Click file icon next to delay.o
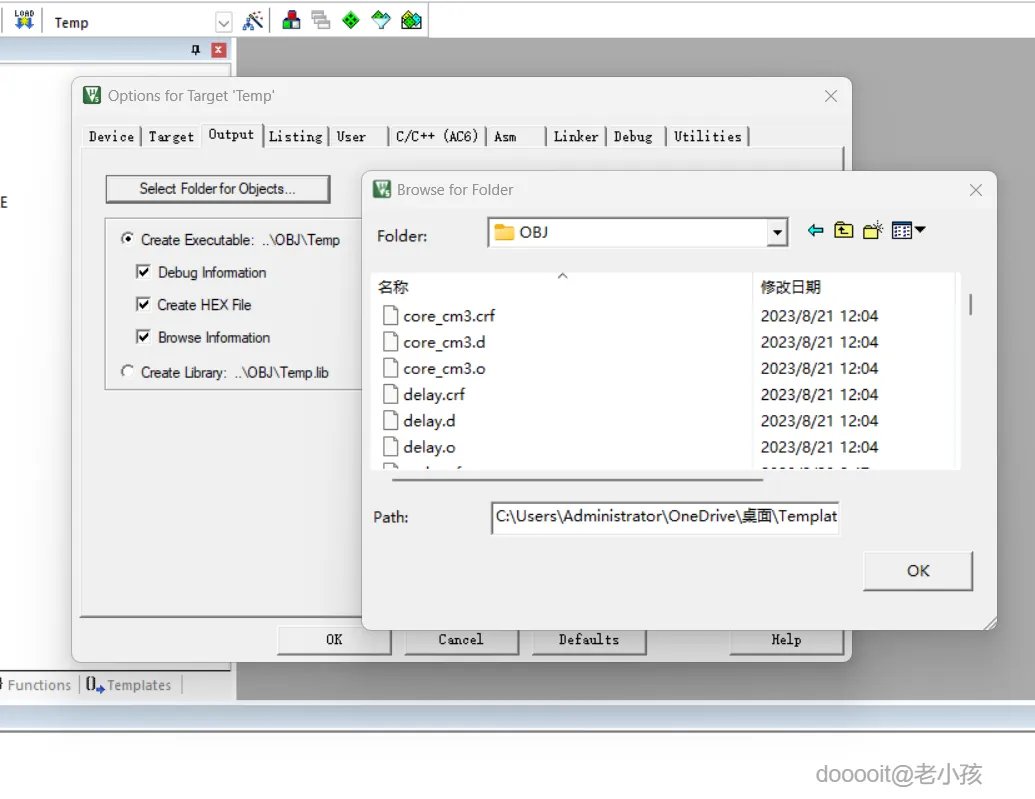1035x799 pixels. (x=391, y=447)
